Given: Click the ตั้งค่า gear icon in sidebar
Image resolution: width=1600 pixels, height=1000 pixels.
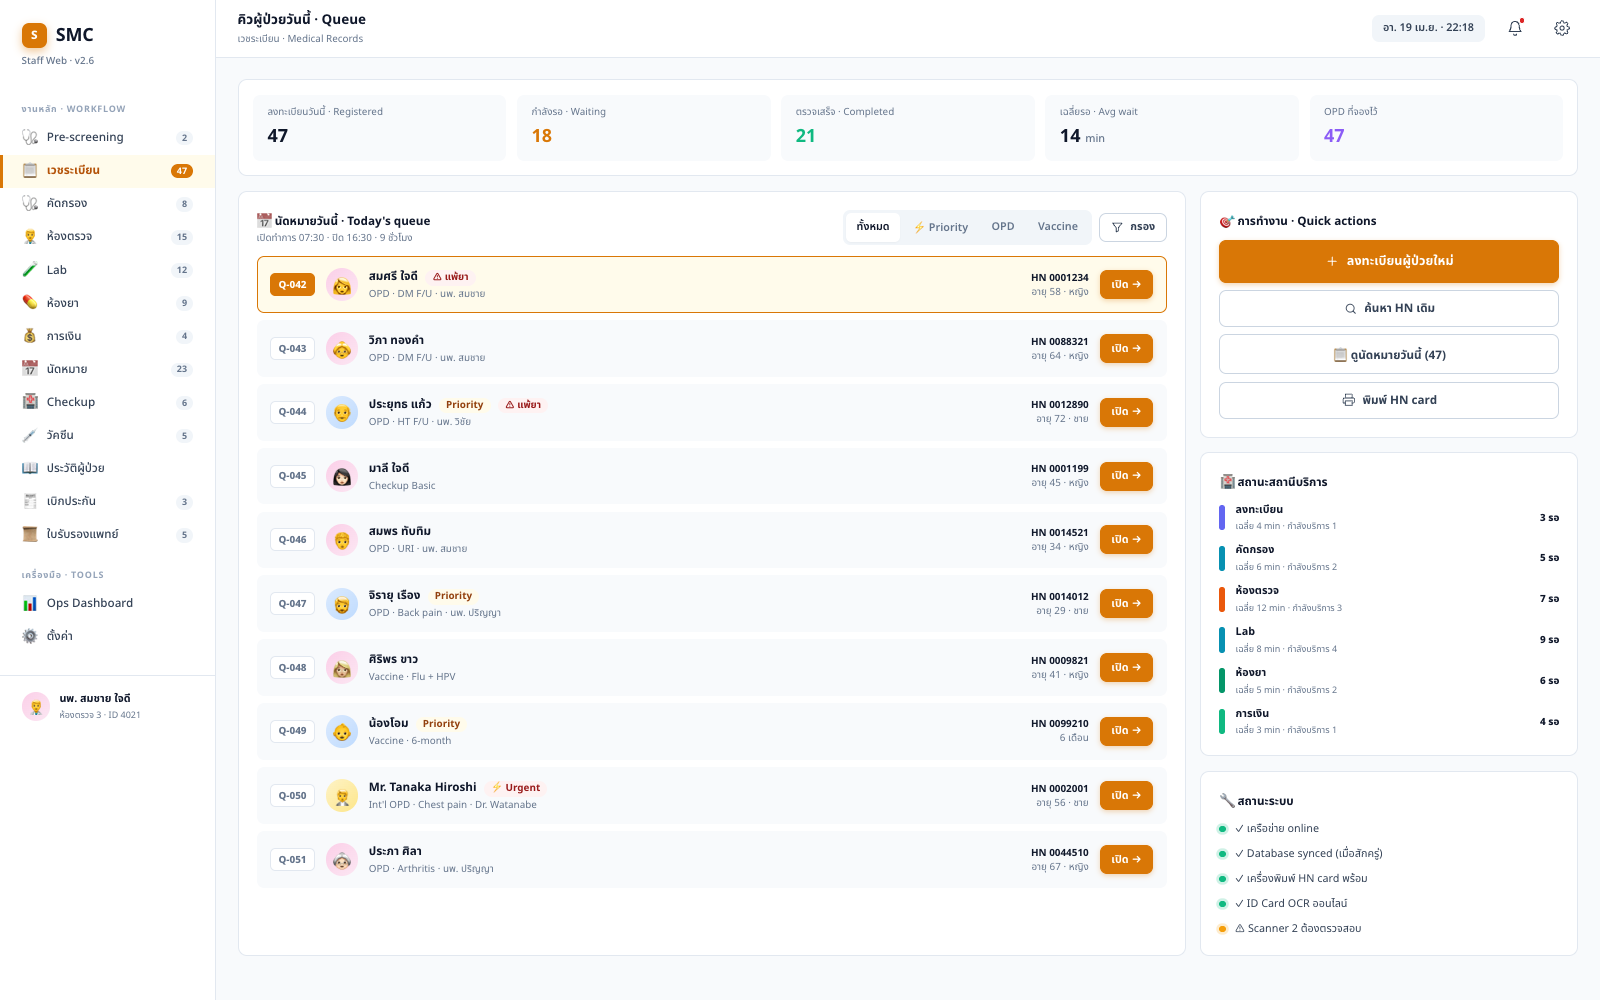Looking at the screenshot, I should (x=30, y=636).
